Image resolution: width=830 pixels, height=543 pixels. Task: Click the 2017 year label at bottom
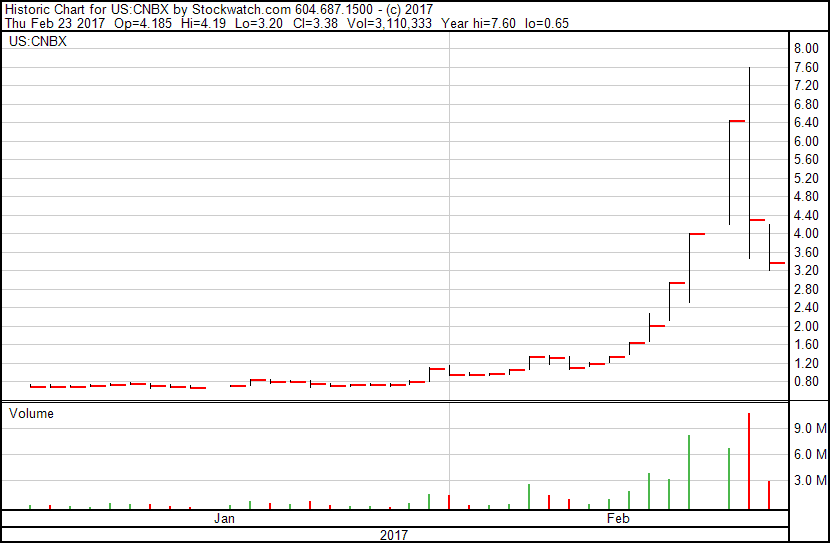click(x=394, y=535)
